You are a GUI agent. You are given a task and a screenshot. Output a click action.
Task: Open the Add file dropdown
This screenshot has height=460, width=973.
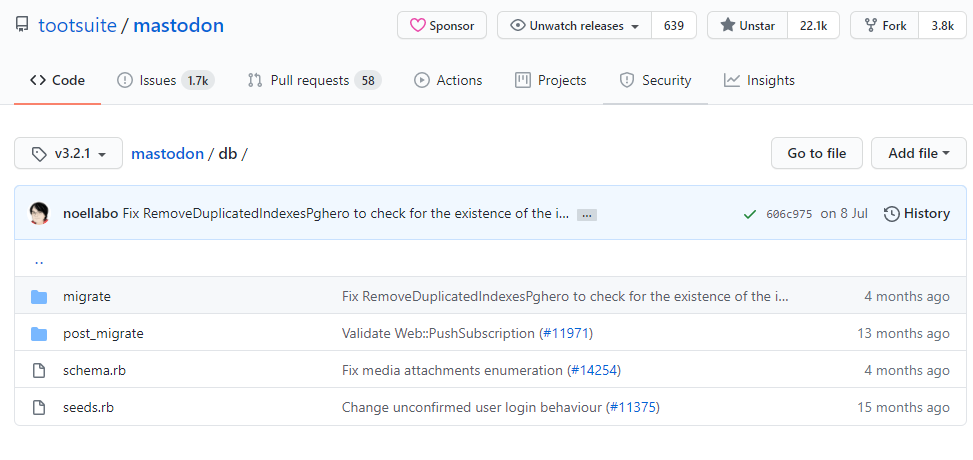click(x=919, y=153)
